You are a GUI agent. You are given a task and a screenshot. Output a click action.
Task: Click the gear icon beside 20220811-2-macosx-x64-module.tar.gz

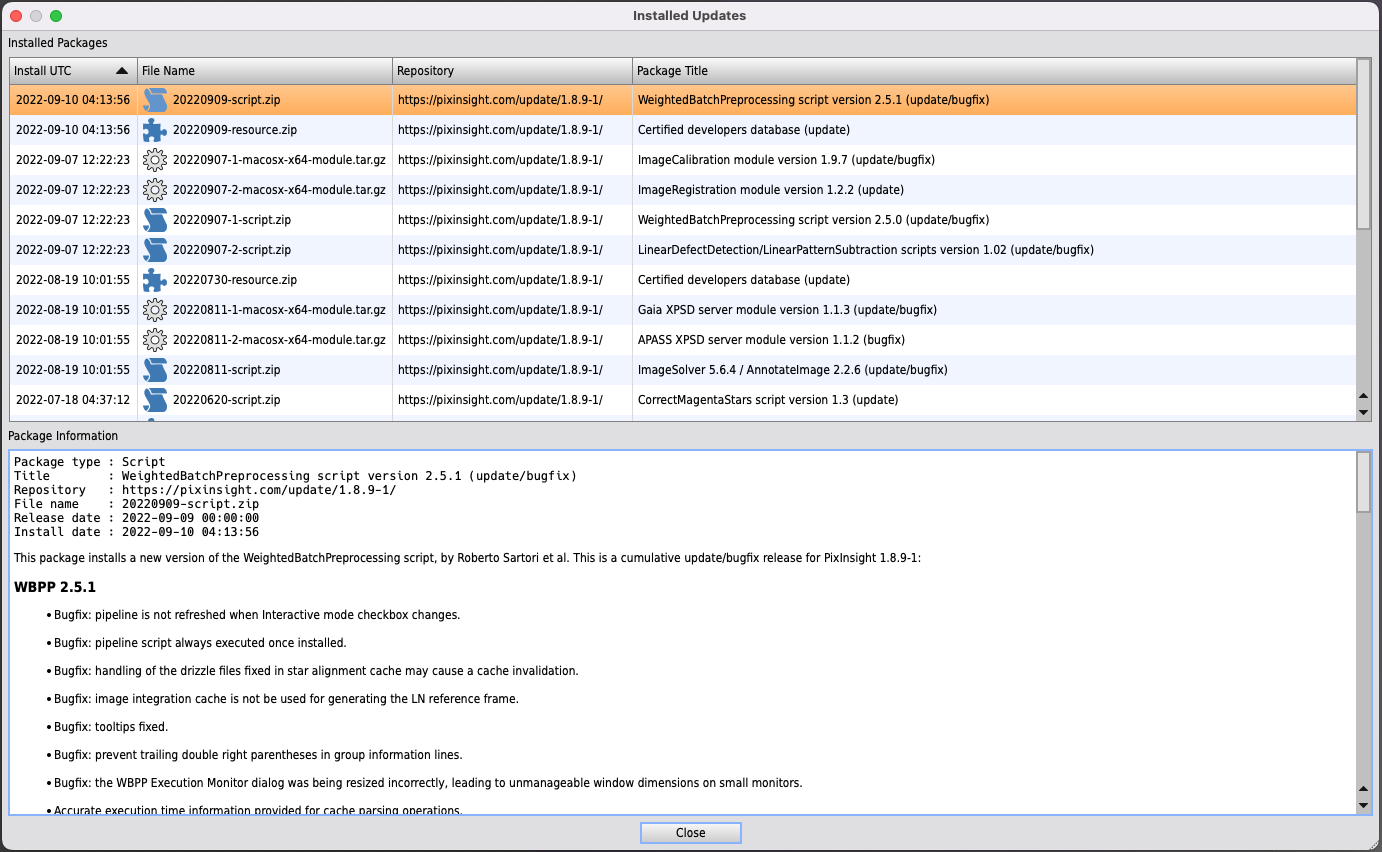tap(154, 340)
